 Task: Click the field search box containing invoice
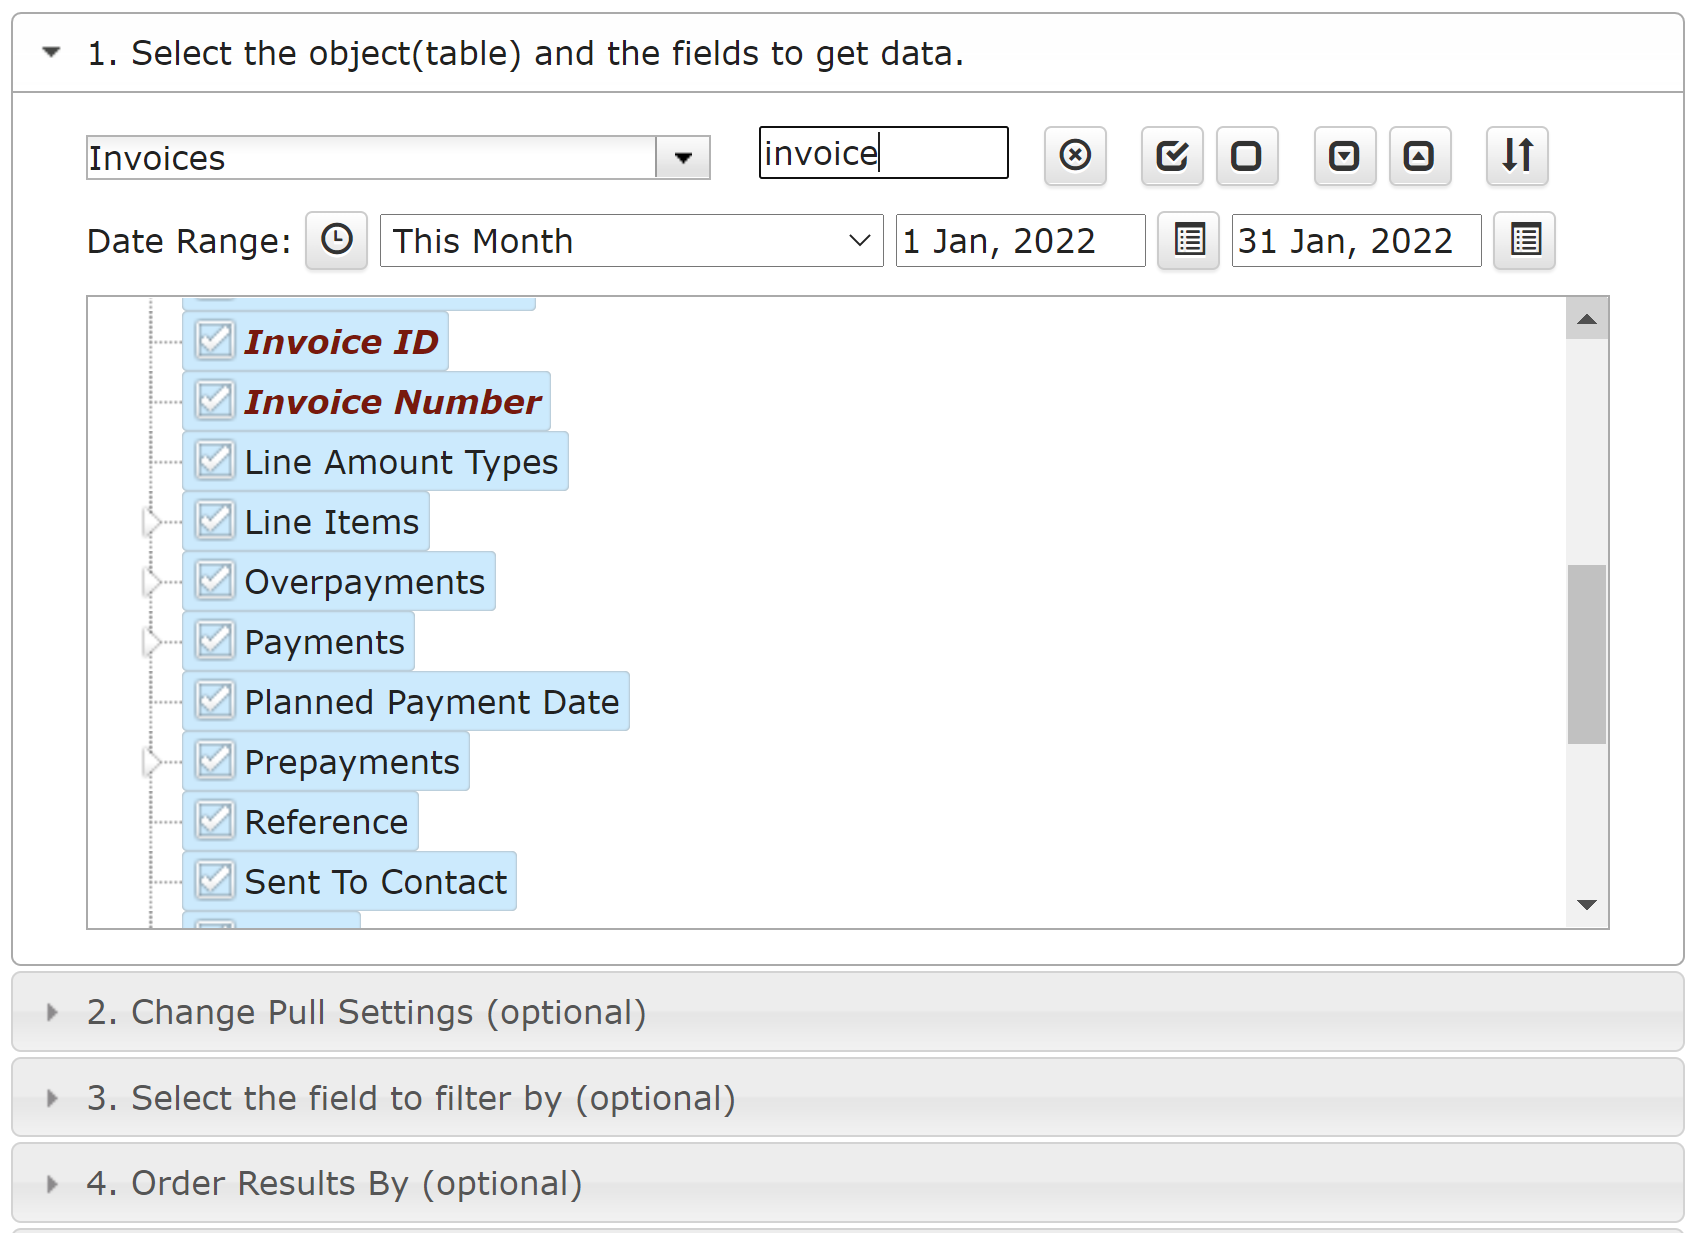[883, 153]
